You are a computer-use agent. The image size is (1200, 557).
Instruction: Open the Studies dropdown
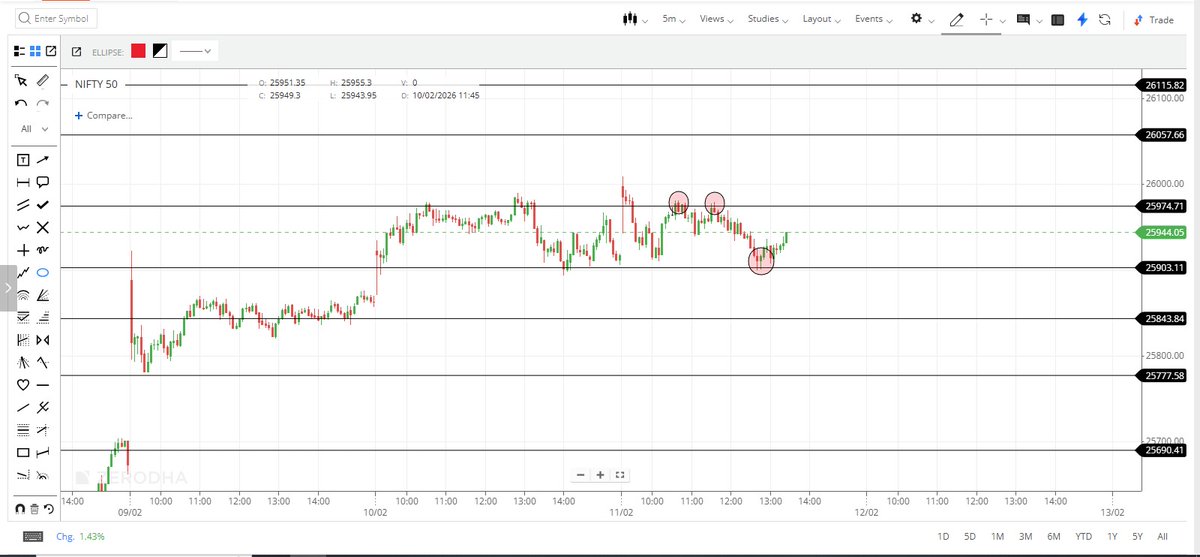coord(769,19)
